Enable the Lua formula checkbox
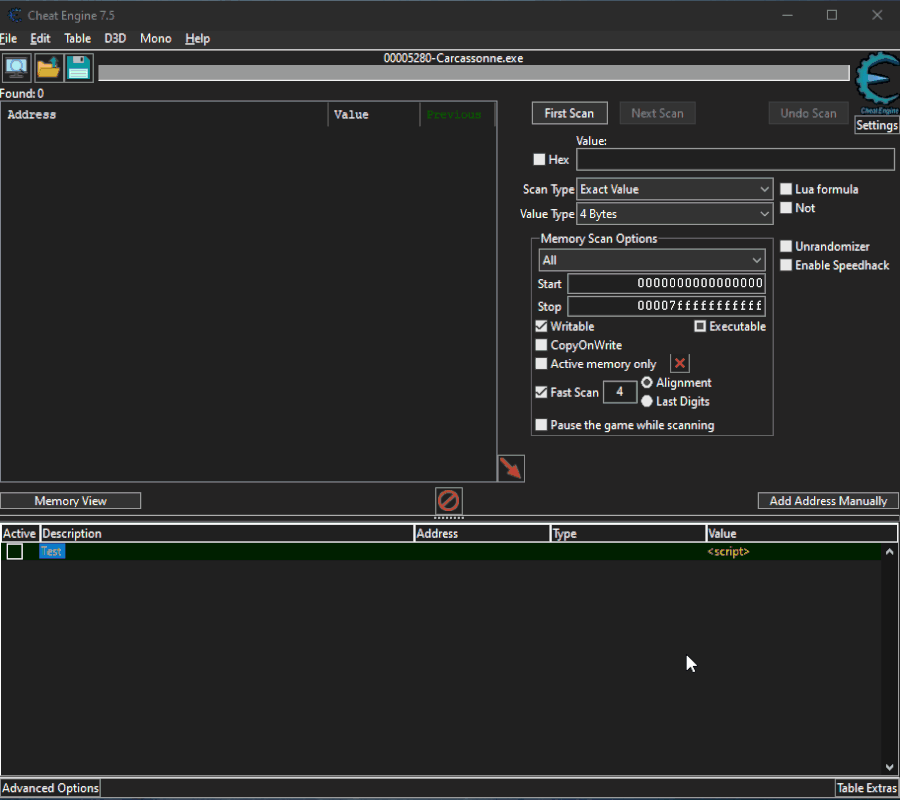The image size is (900, 800). [x=786, y=189]
